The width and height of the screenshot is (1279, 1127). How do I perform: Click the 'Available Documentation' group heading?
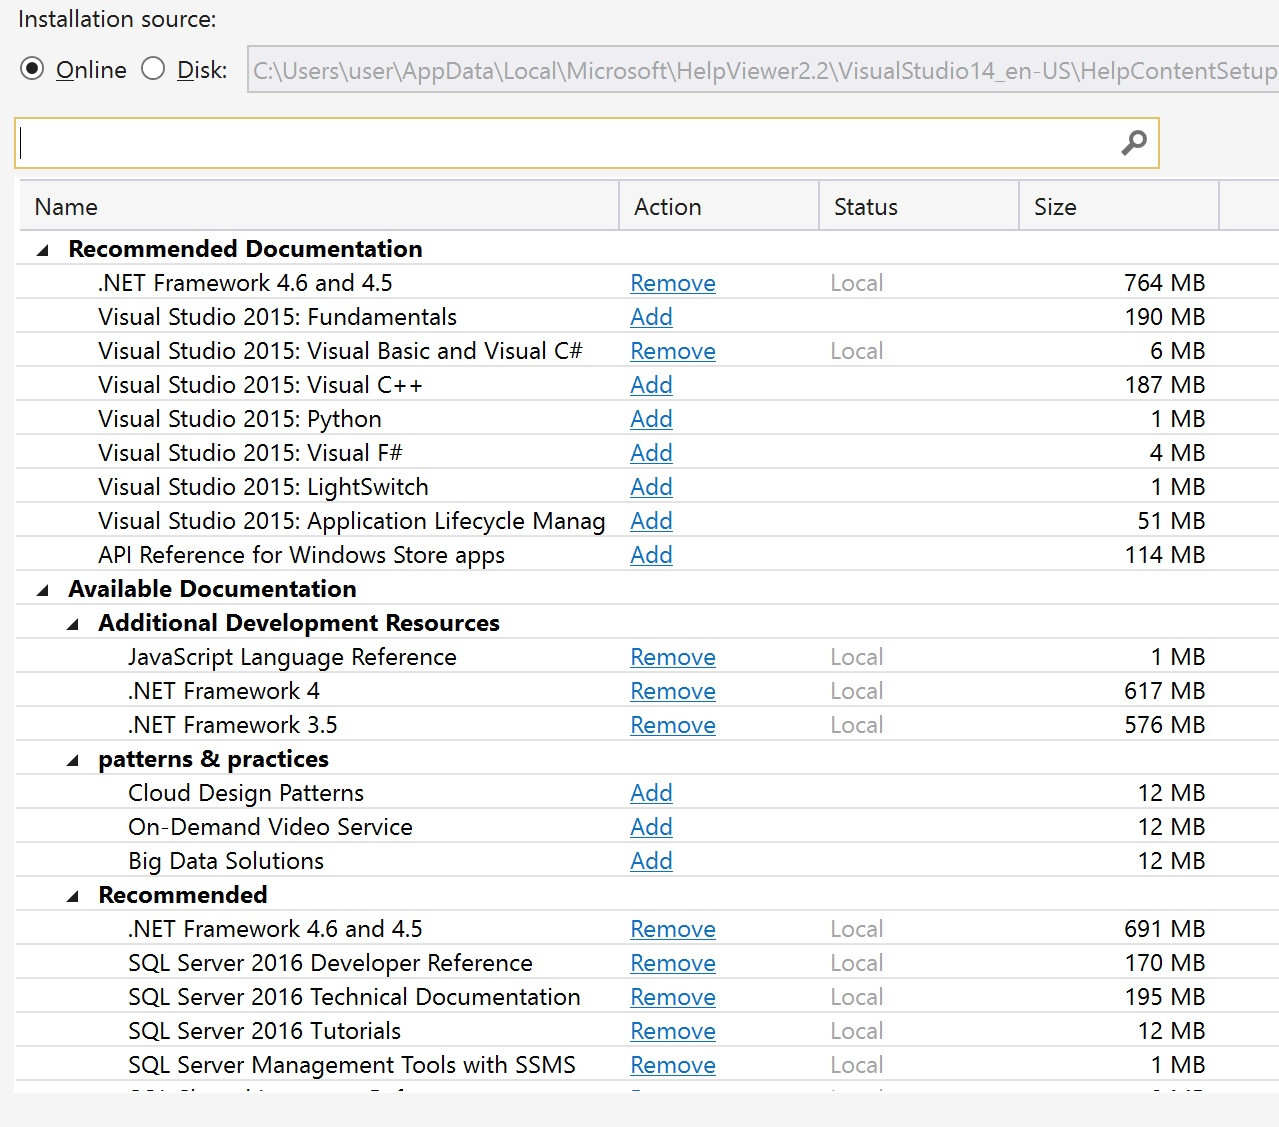pyautogui.click(x=212, y=589)
